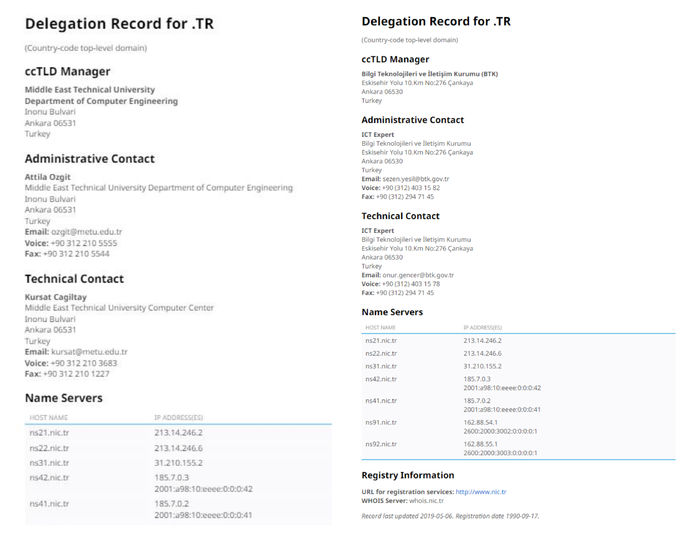Select IPv6 address '2600:2000:3003:0:0:0:0:1'

[500, 453]
